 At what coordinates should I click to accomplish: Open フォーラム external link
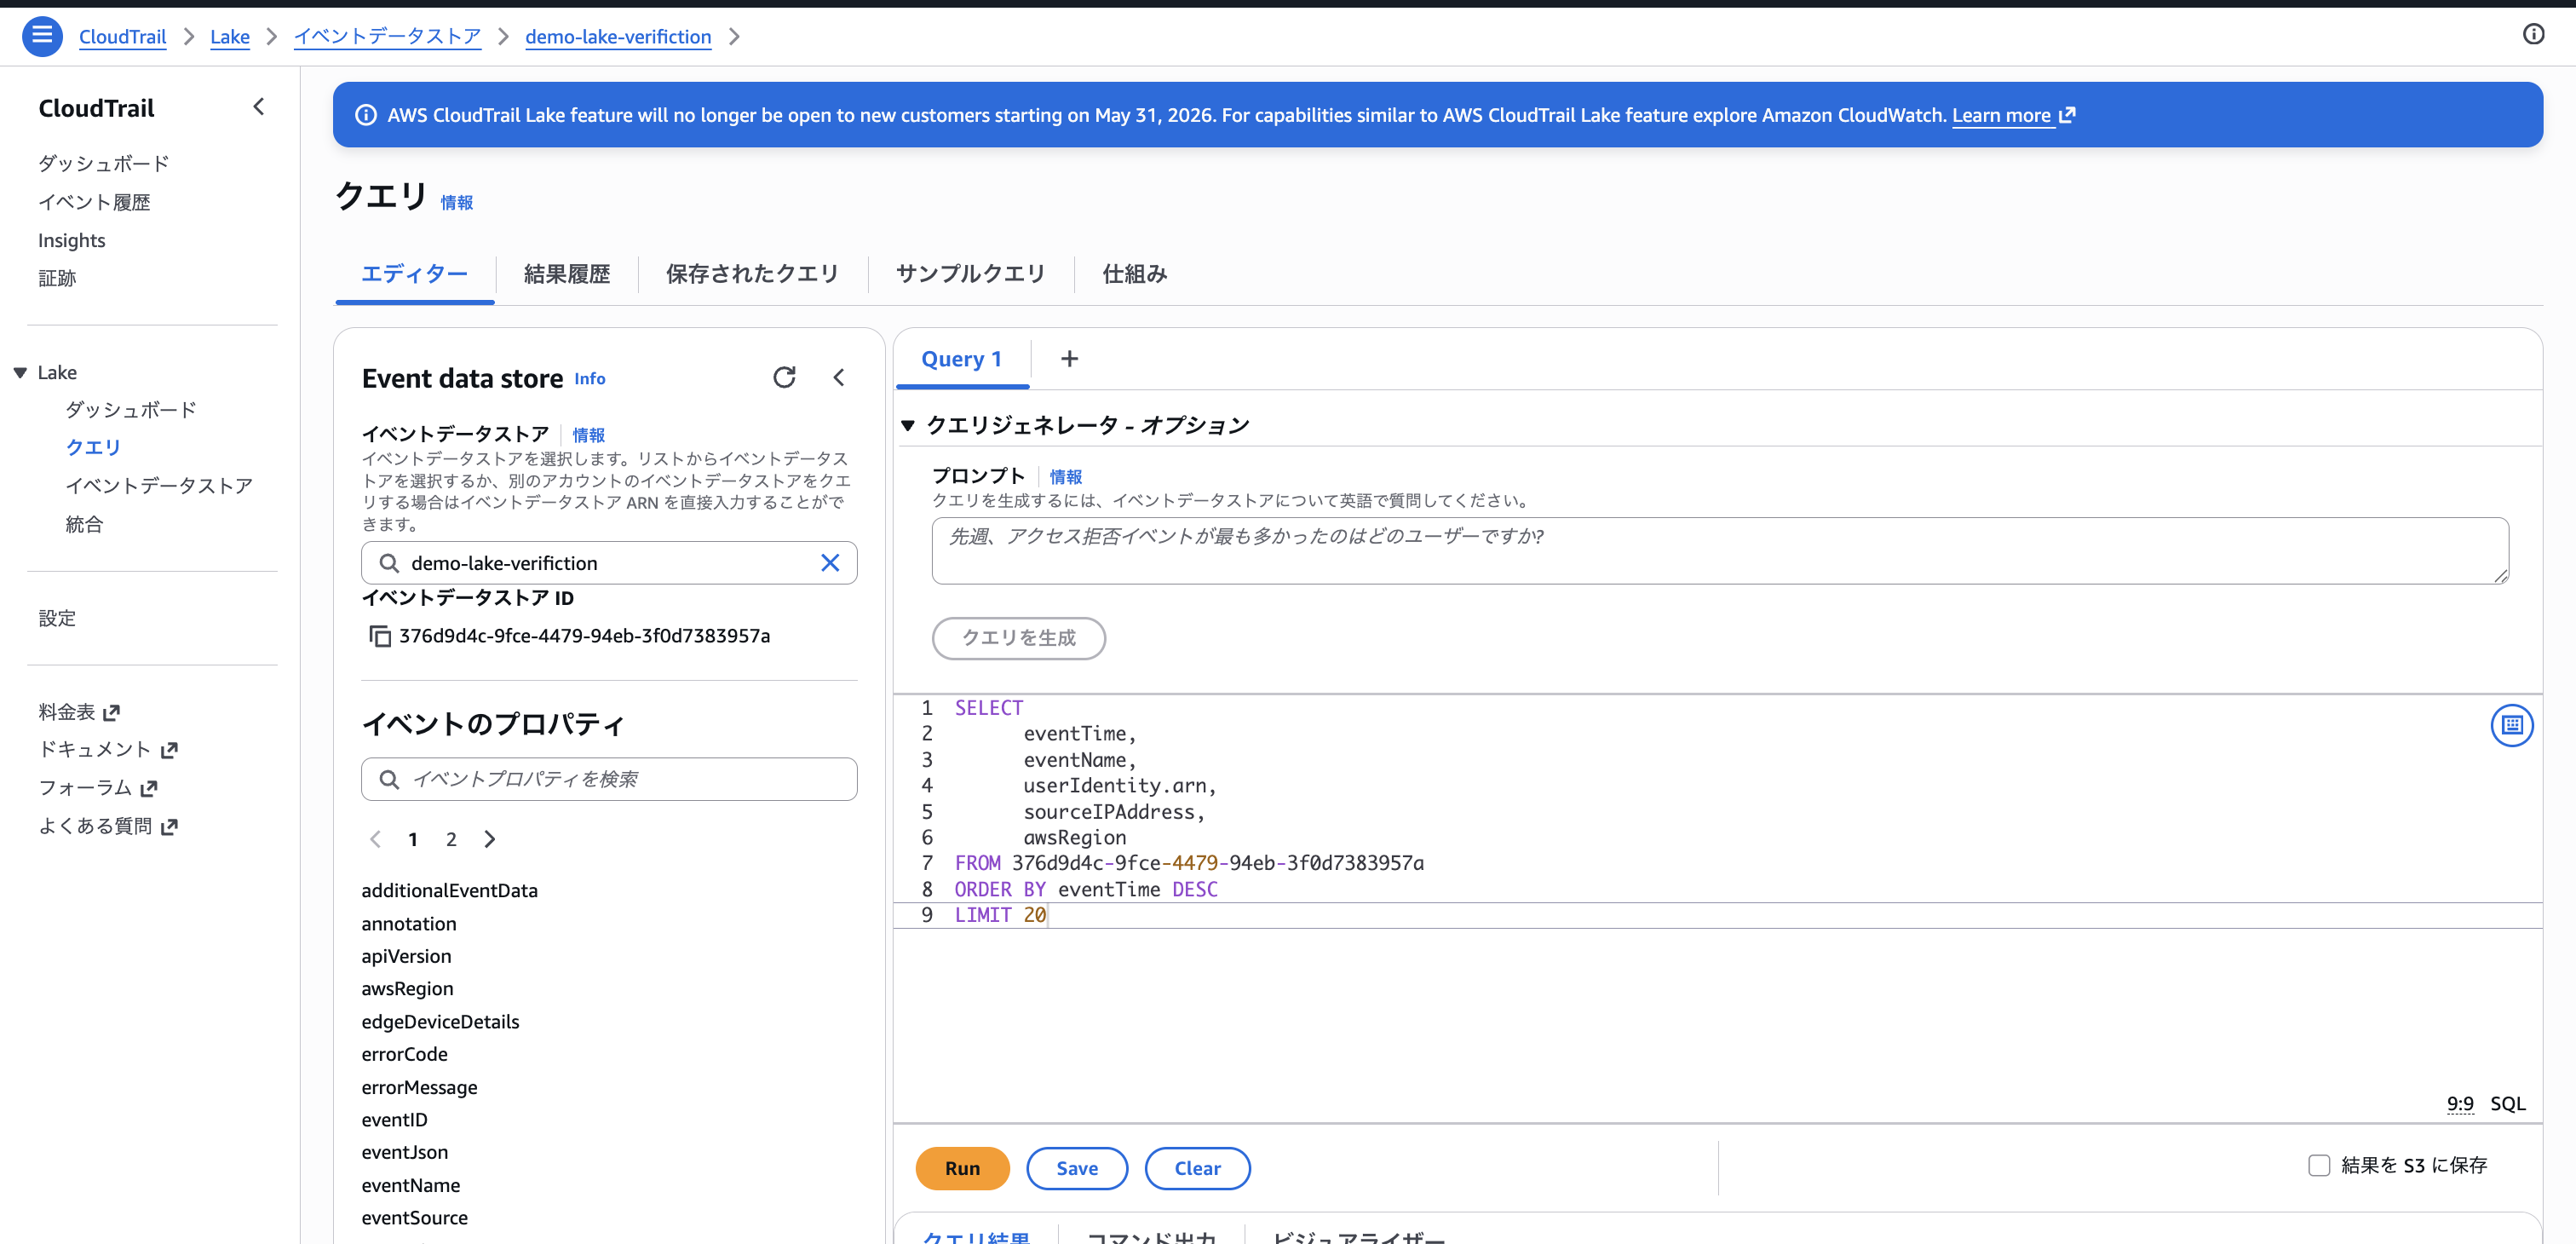[98, 788]
